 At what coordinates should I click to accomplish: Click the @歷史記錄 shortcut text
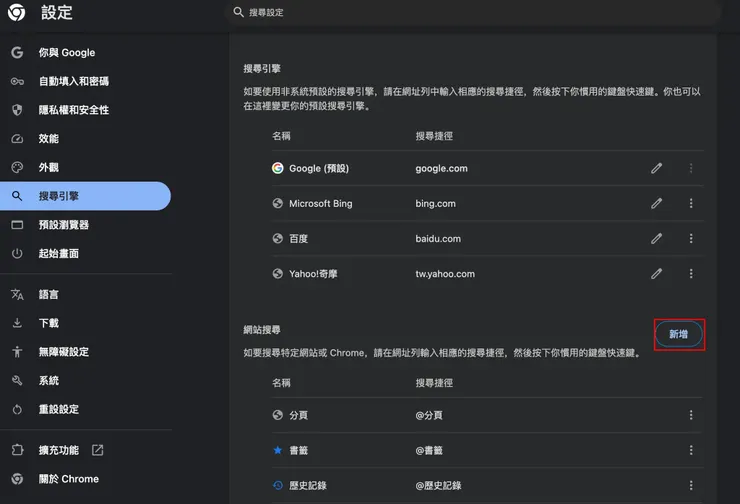pyautogui.click(x=438, y=485)
